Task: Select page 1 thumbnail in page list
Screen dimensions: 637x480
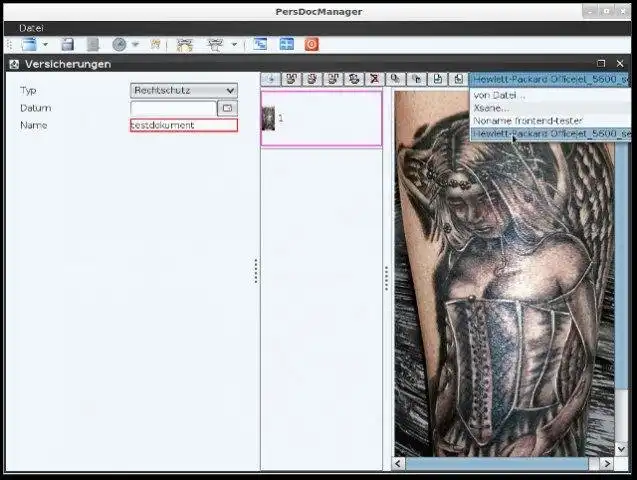Action: 321,118
